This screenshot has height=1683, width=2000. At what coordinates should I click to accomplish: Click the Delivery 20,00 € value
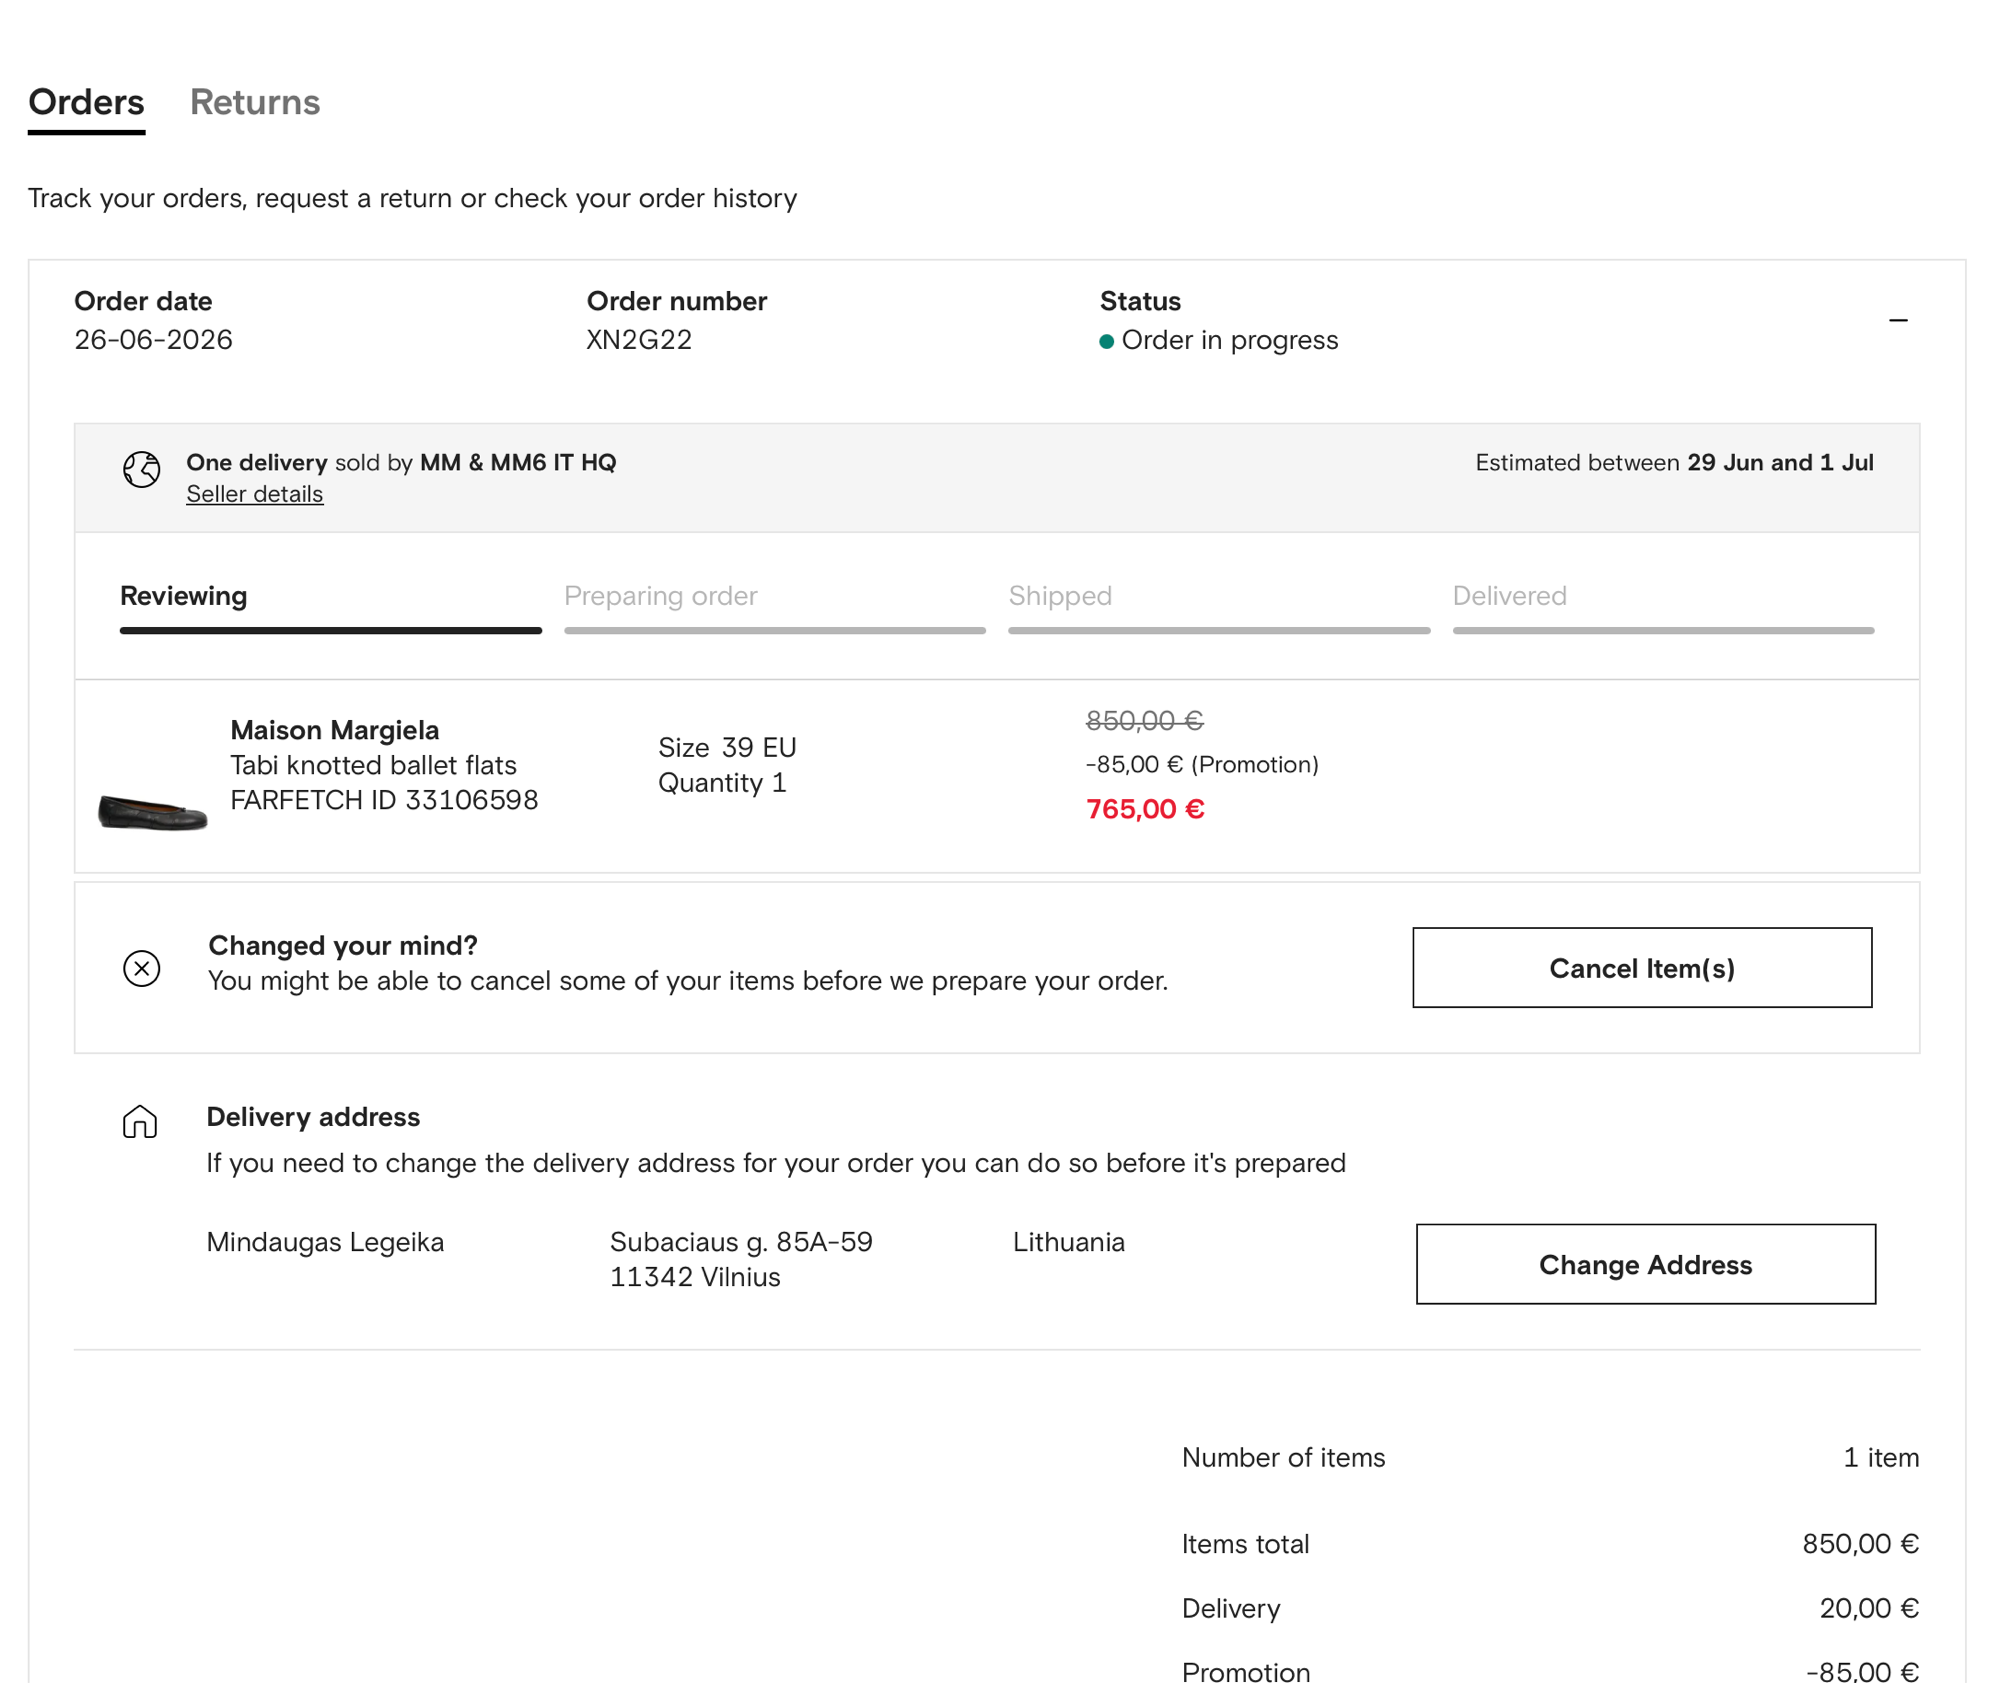(x=1869, y=1608)
